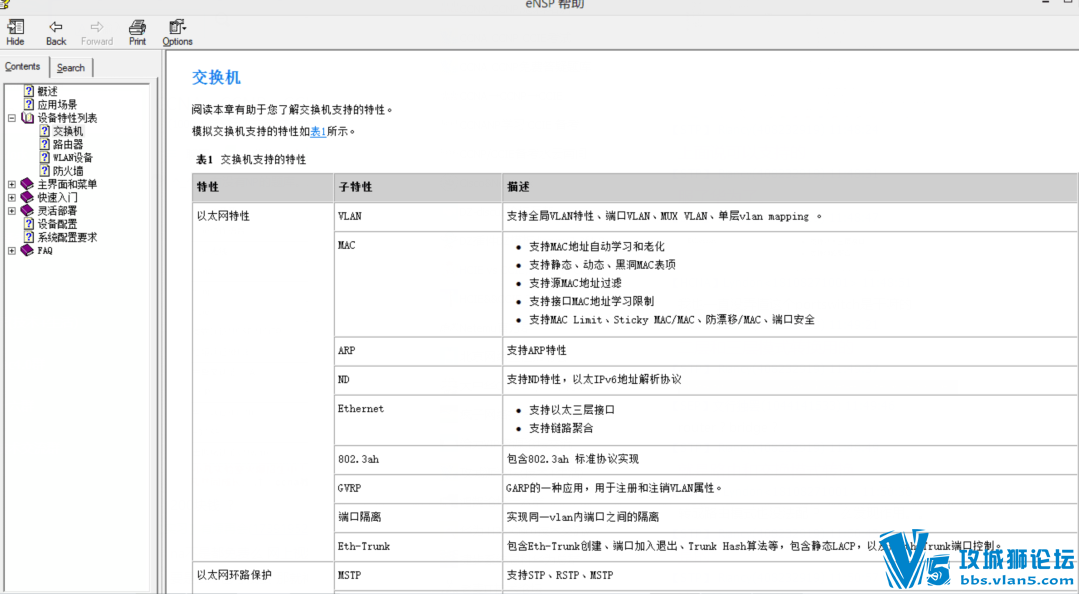This screenshot has width=1079, height=594.
Task: Switch to the Search tab
Action: tap(71, 68)
